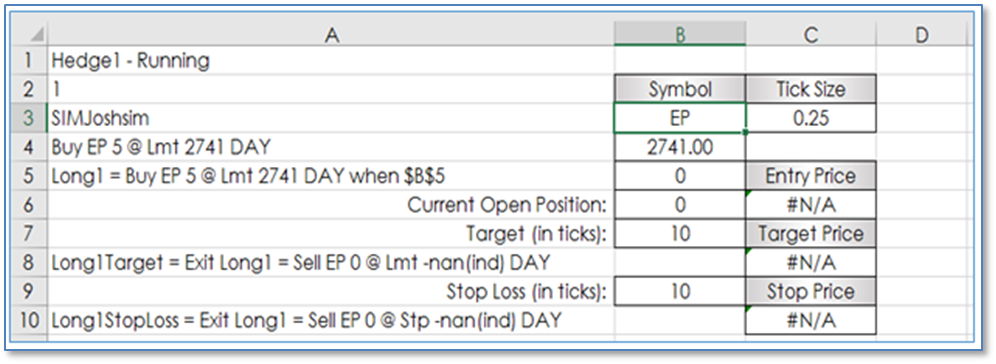The height and width of the screenshot is (364, 996).
Task: Select the SIMJoshsim account cell
Action: (331, 119)
